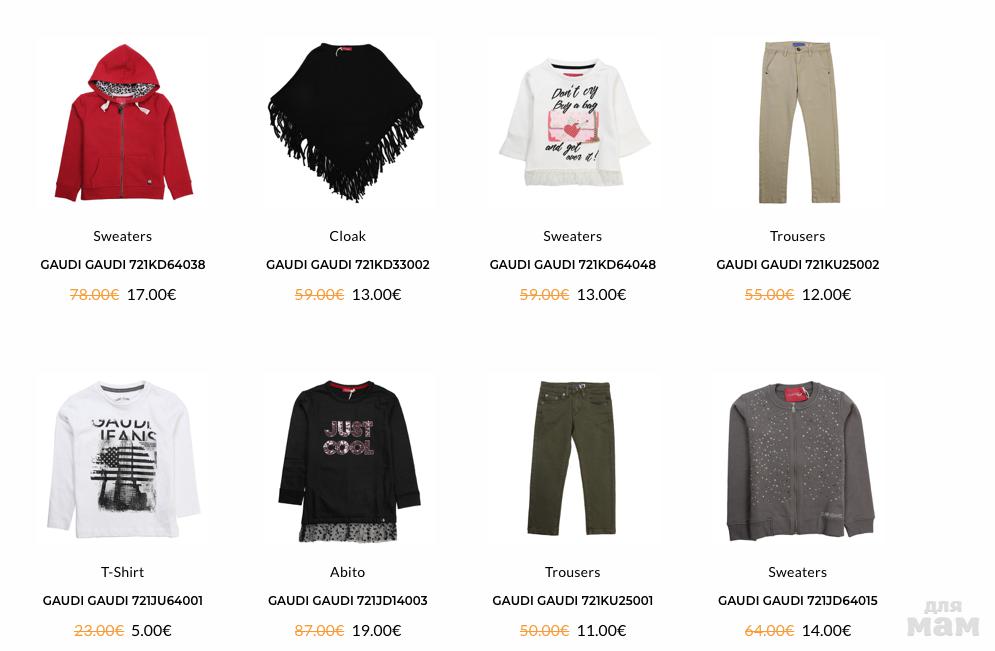Click product title GAUDI GAUDI 721KU25001
Screen dimensions: 995x651
tap(572, 600)
